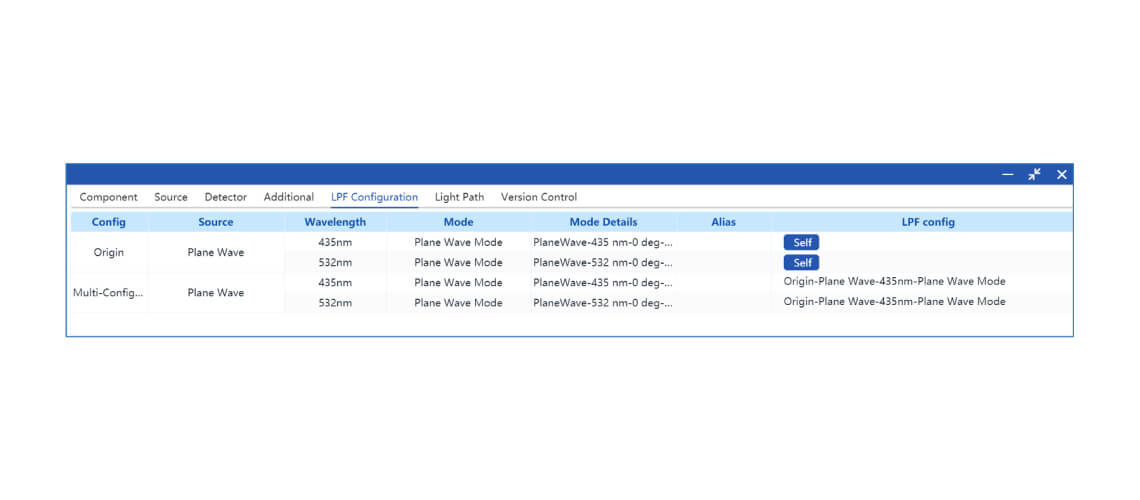Close the LPF configuration window
The height and width of the screenshot is (500, 1140).
[1061, 175]
